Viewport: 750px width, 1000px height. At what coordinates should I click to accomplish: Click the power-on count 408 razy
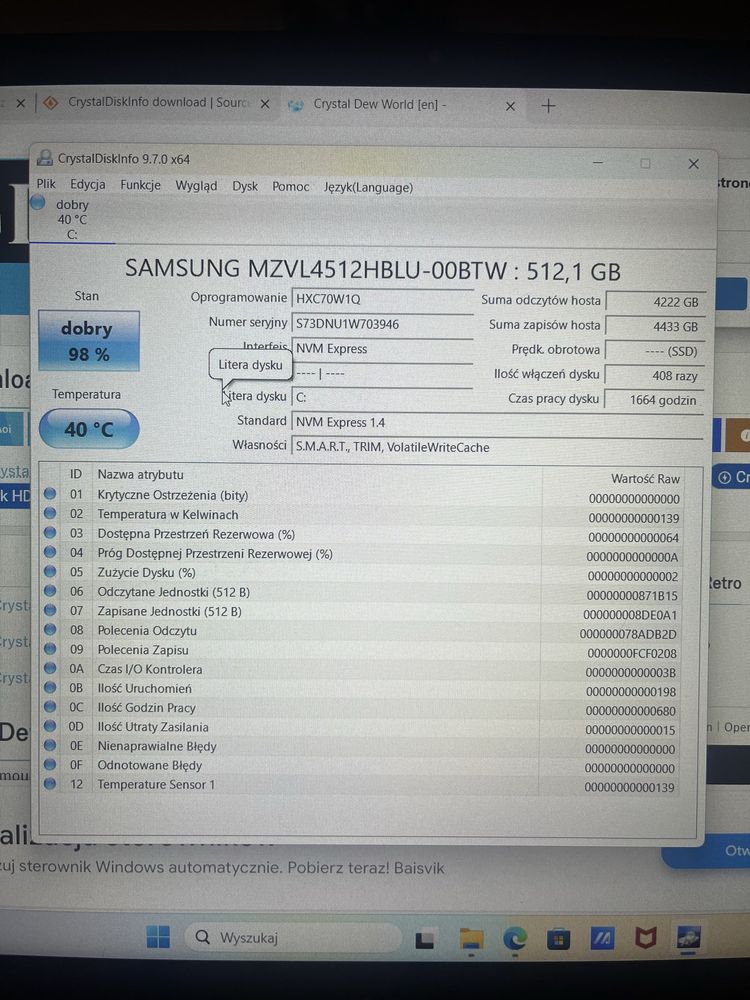654,376
